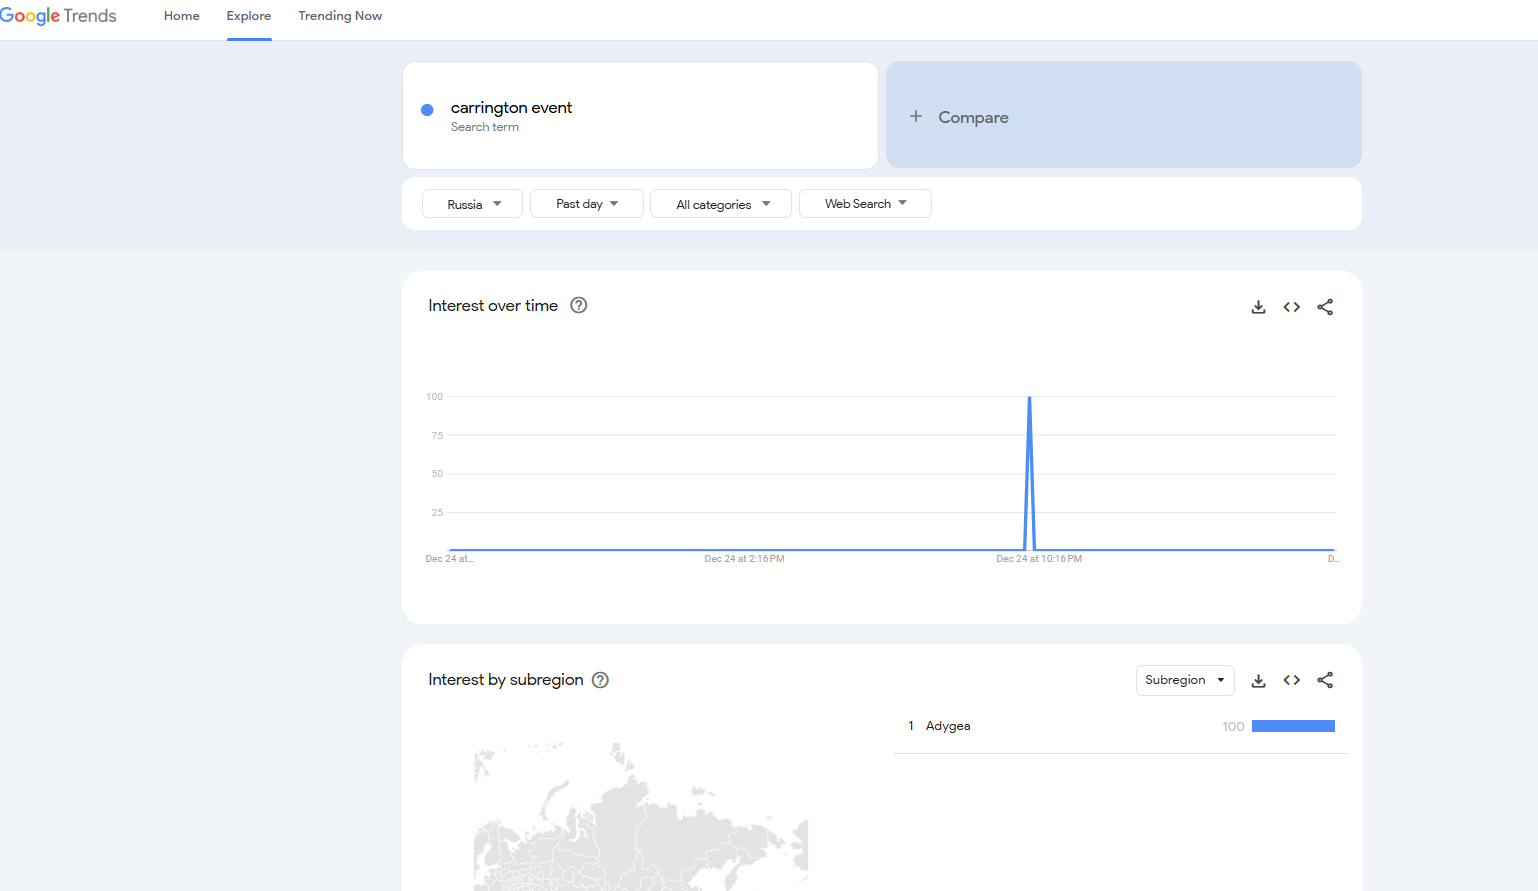This screenshot has width=1538, height=891.
Task: Embed the Interest by subregion widget
Action: click(1292, 680)
